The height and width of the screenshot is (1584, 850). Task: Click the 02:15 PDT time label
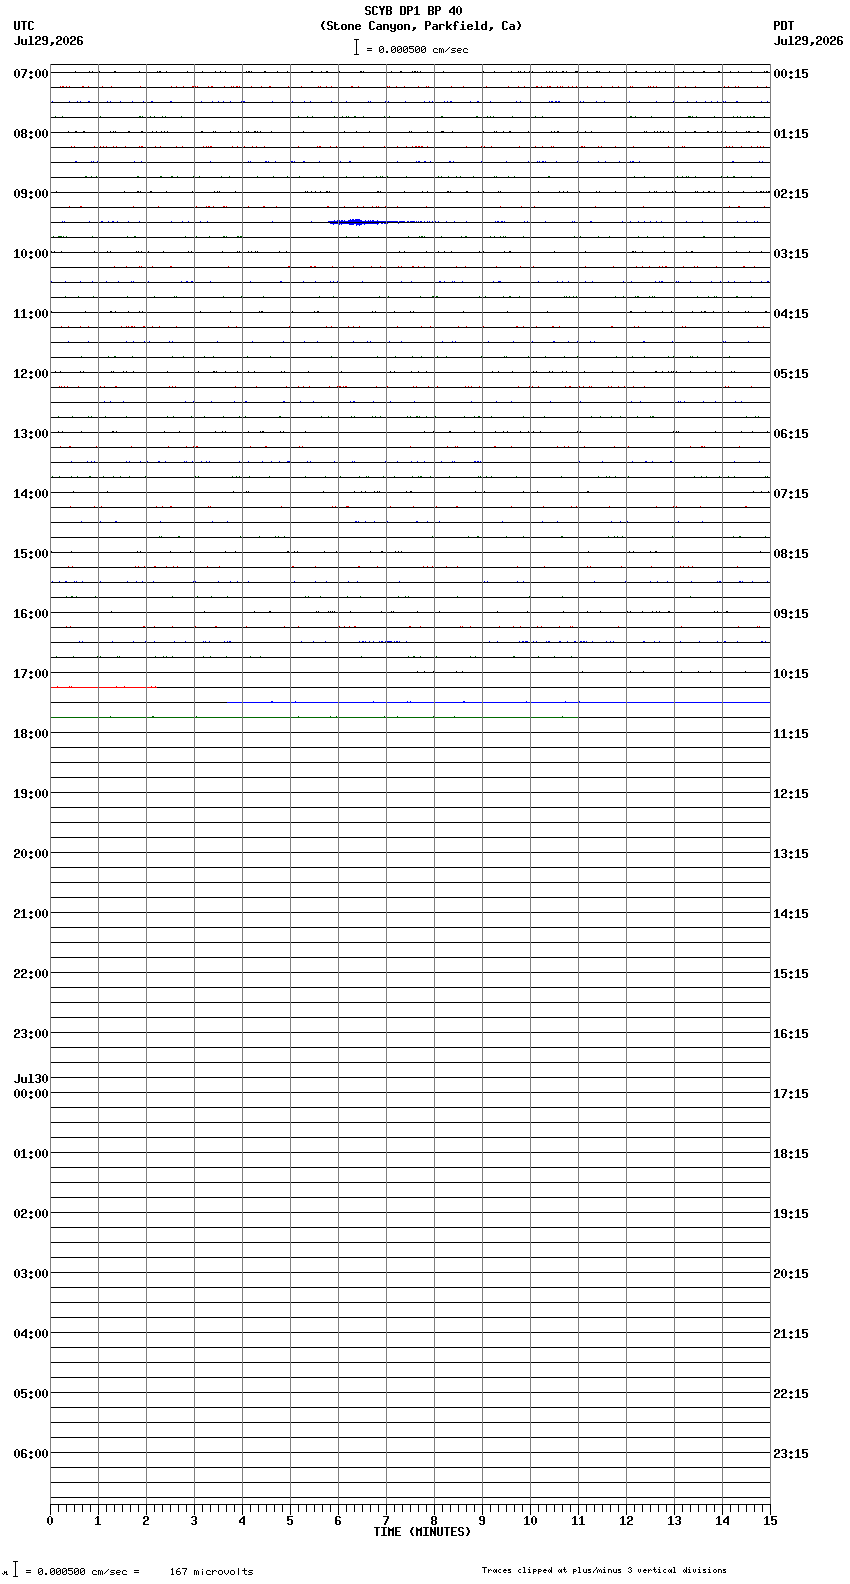(791, 194)
